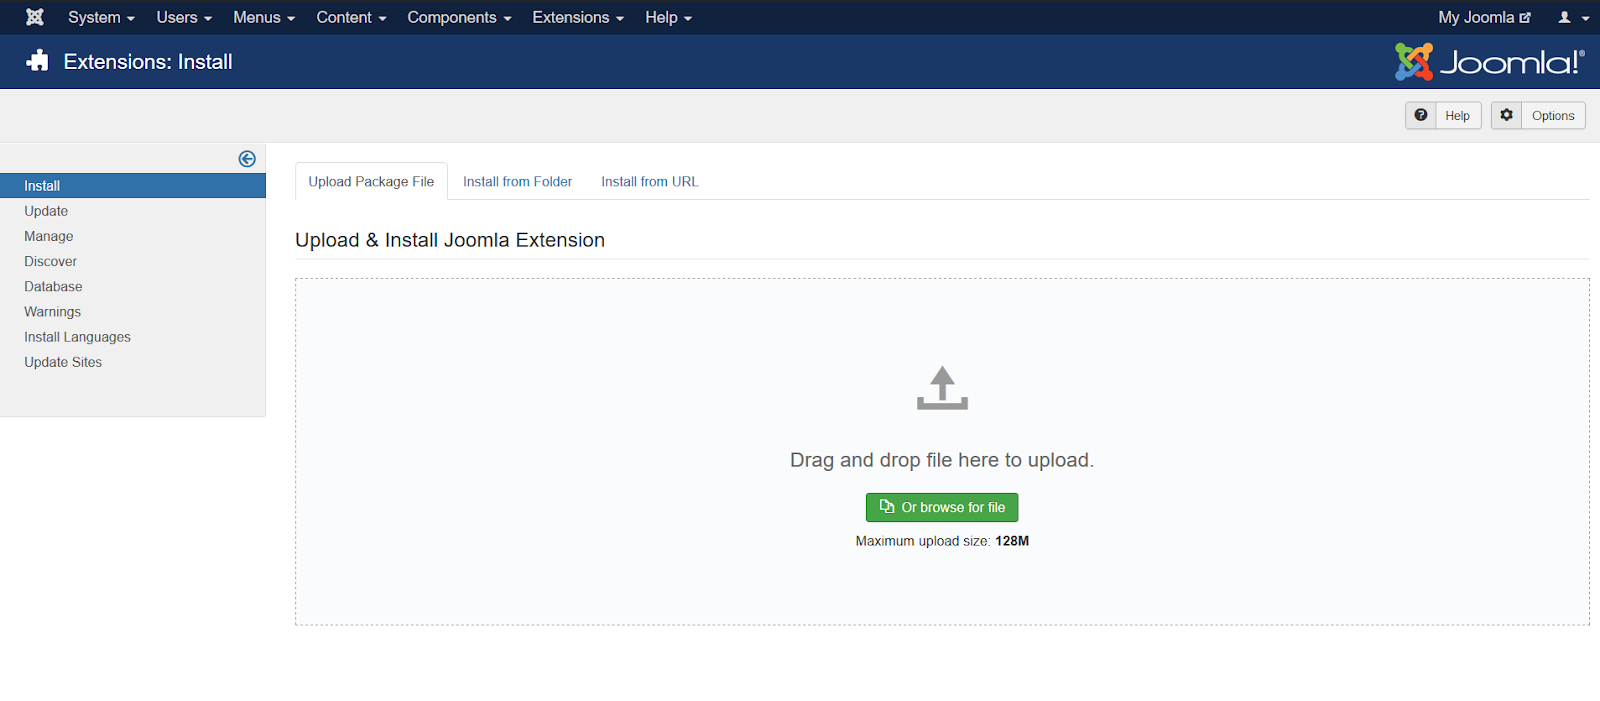Open the Components dropdown menu

click(x=458, y=17)
